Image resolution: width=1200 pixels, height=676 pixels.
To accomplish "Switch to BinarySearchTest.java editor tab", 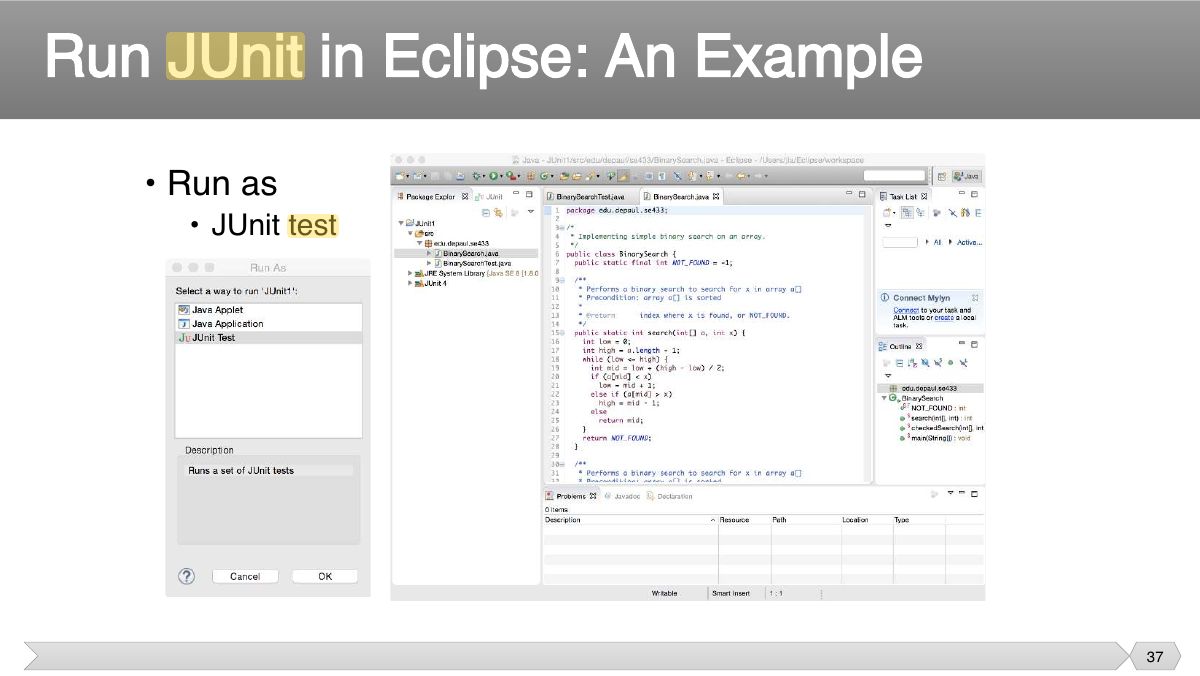I will tap(590, 197).
